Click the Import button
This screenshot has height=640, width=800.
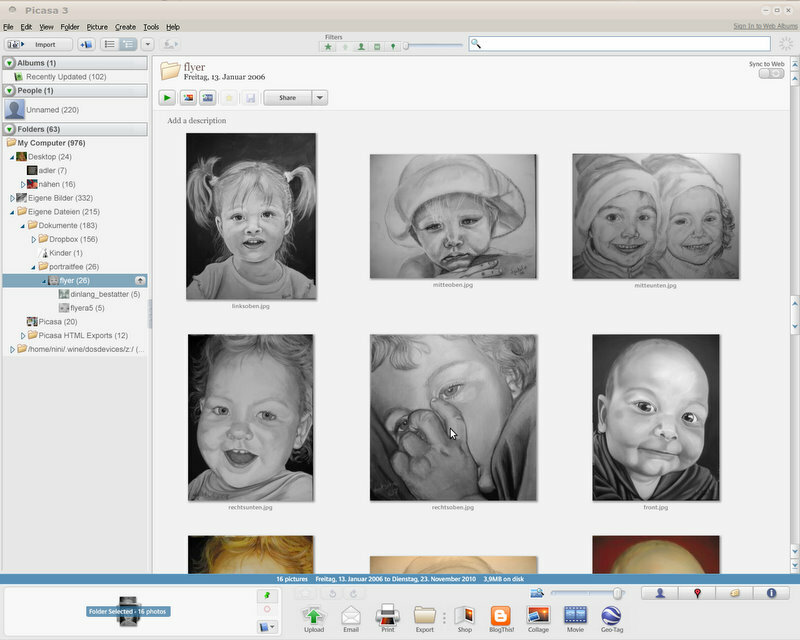tap(38, 44)
